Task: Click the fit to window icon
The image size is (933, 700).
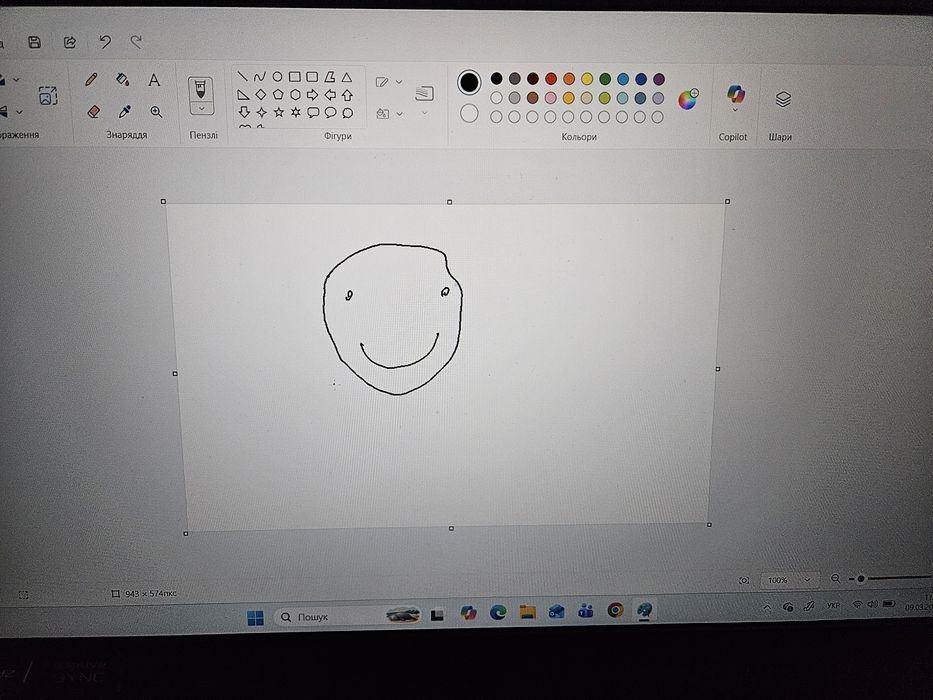Action: 744,580
